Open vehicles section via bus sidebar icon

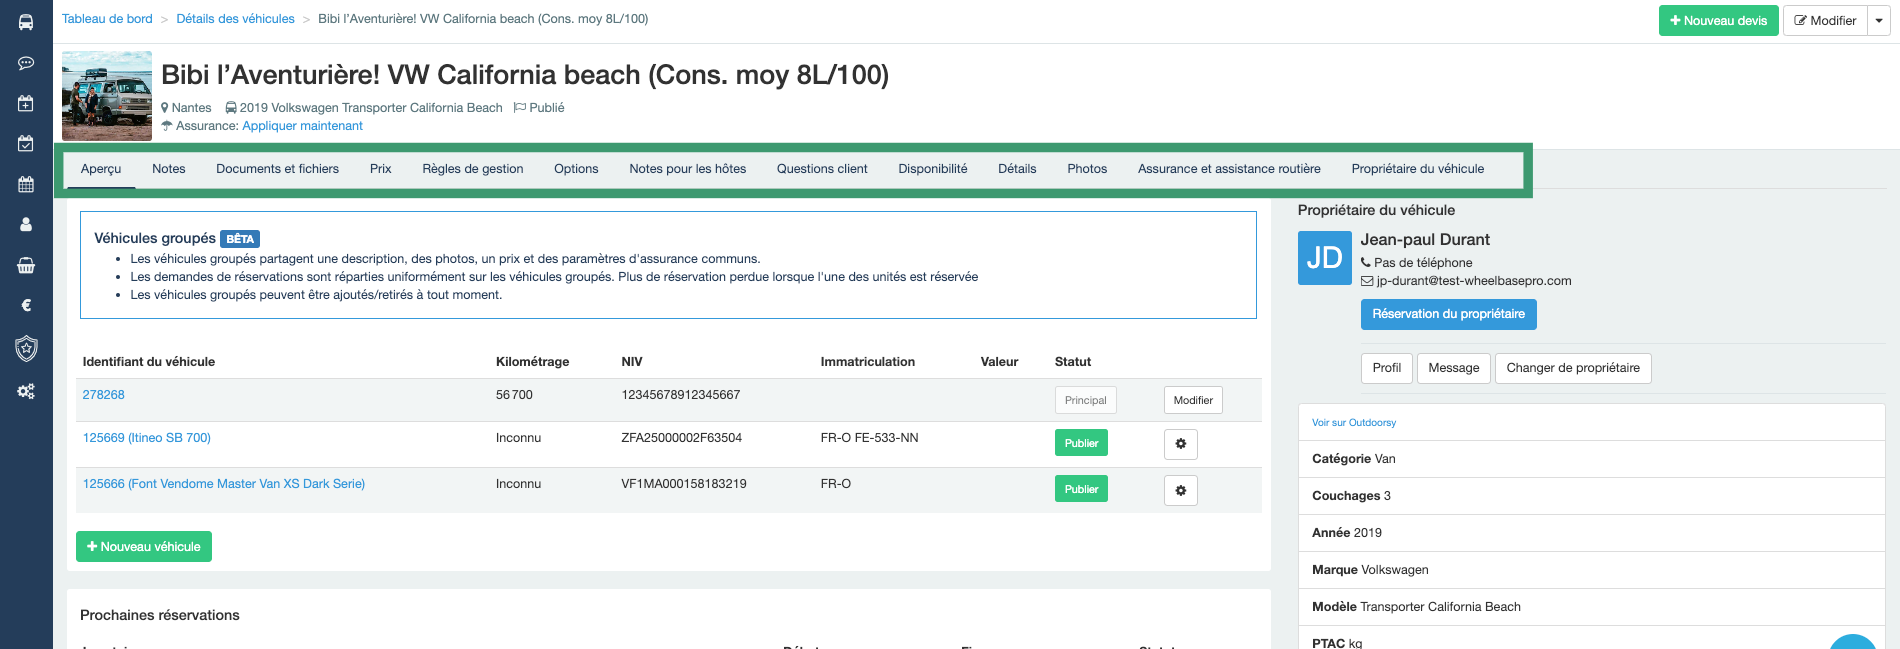[26, 22]
